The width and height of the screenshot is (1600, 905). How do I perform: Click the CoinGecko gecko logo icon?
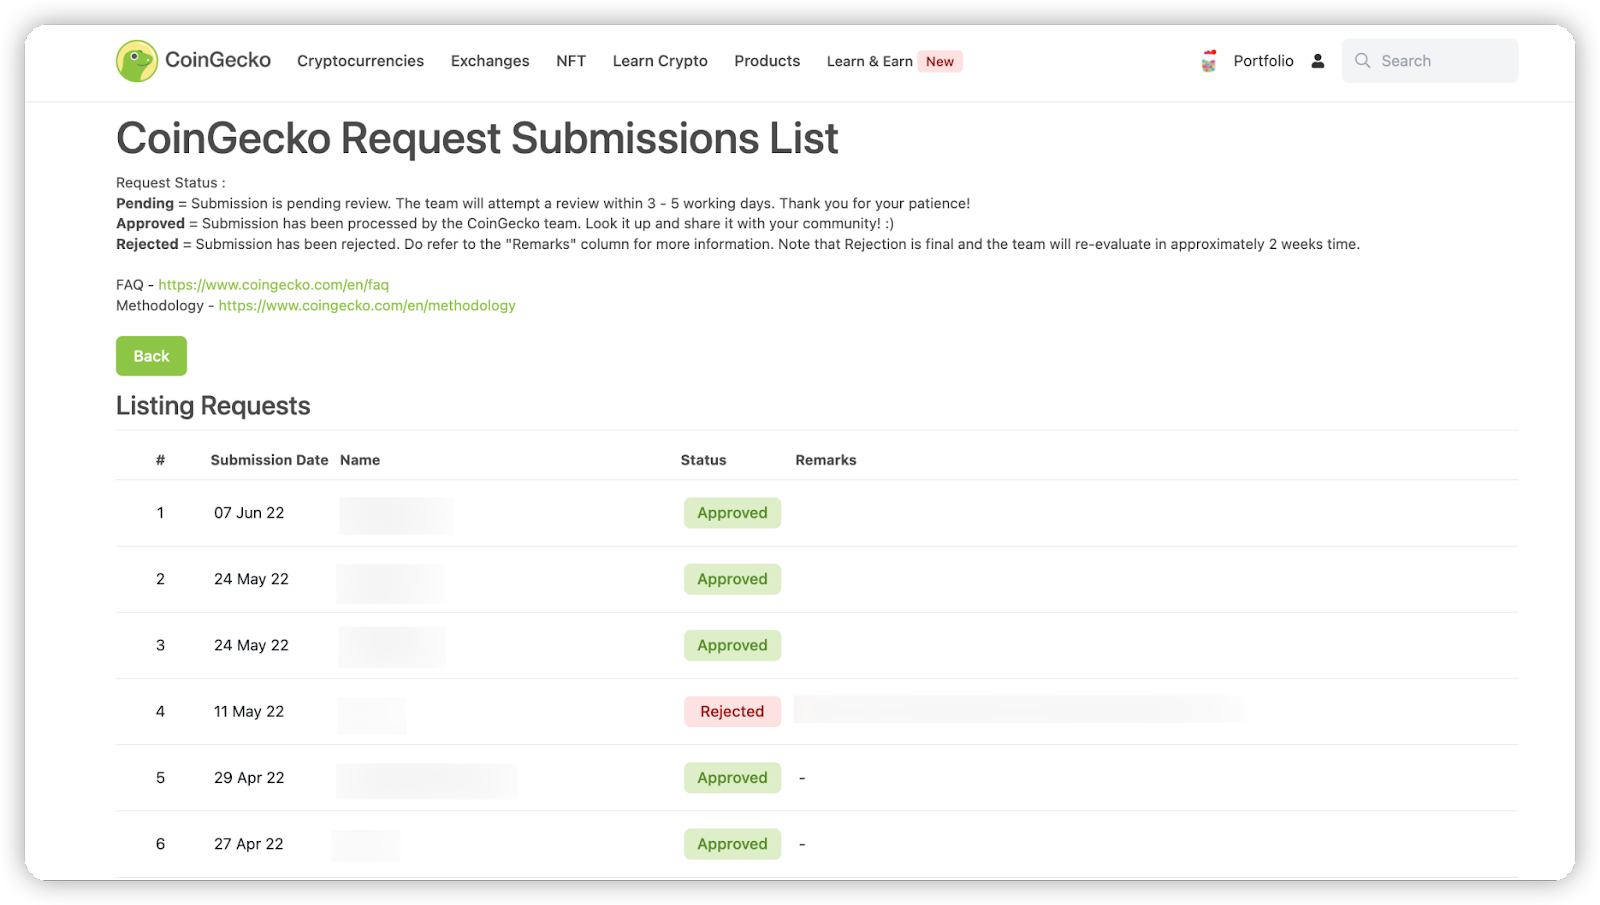pos(137,61)
